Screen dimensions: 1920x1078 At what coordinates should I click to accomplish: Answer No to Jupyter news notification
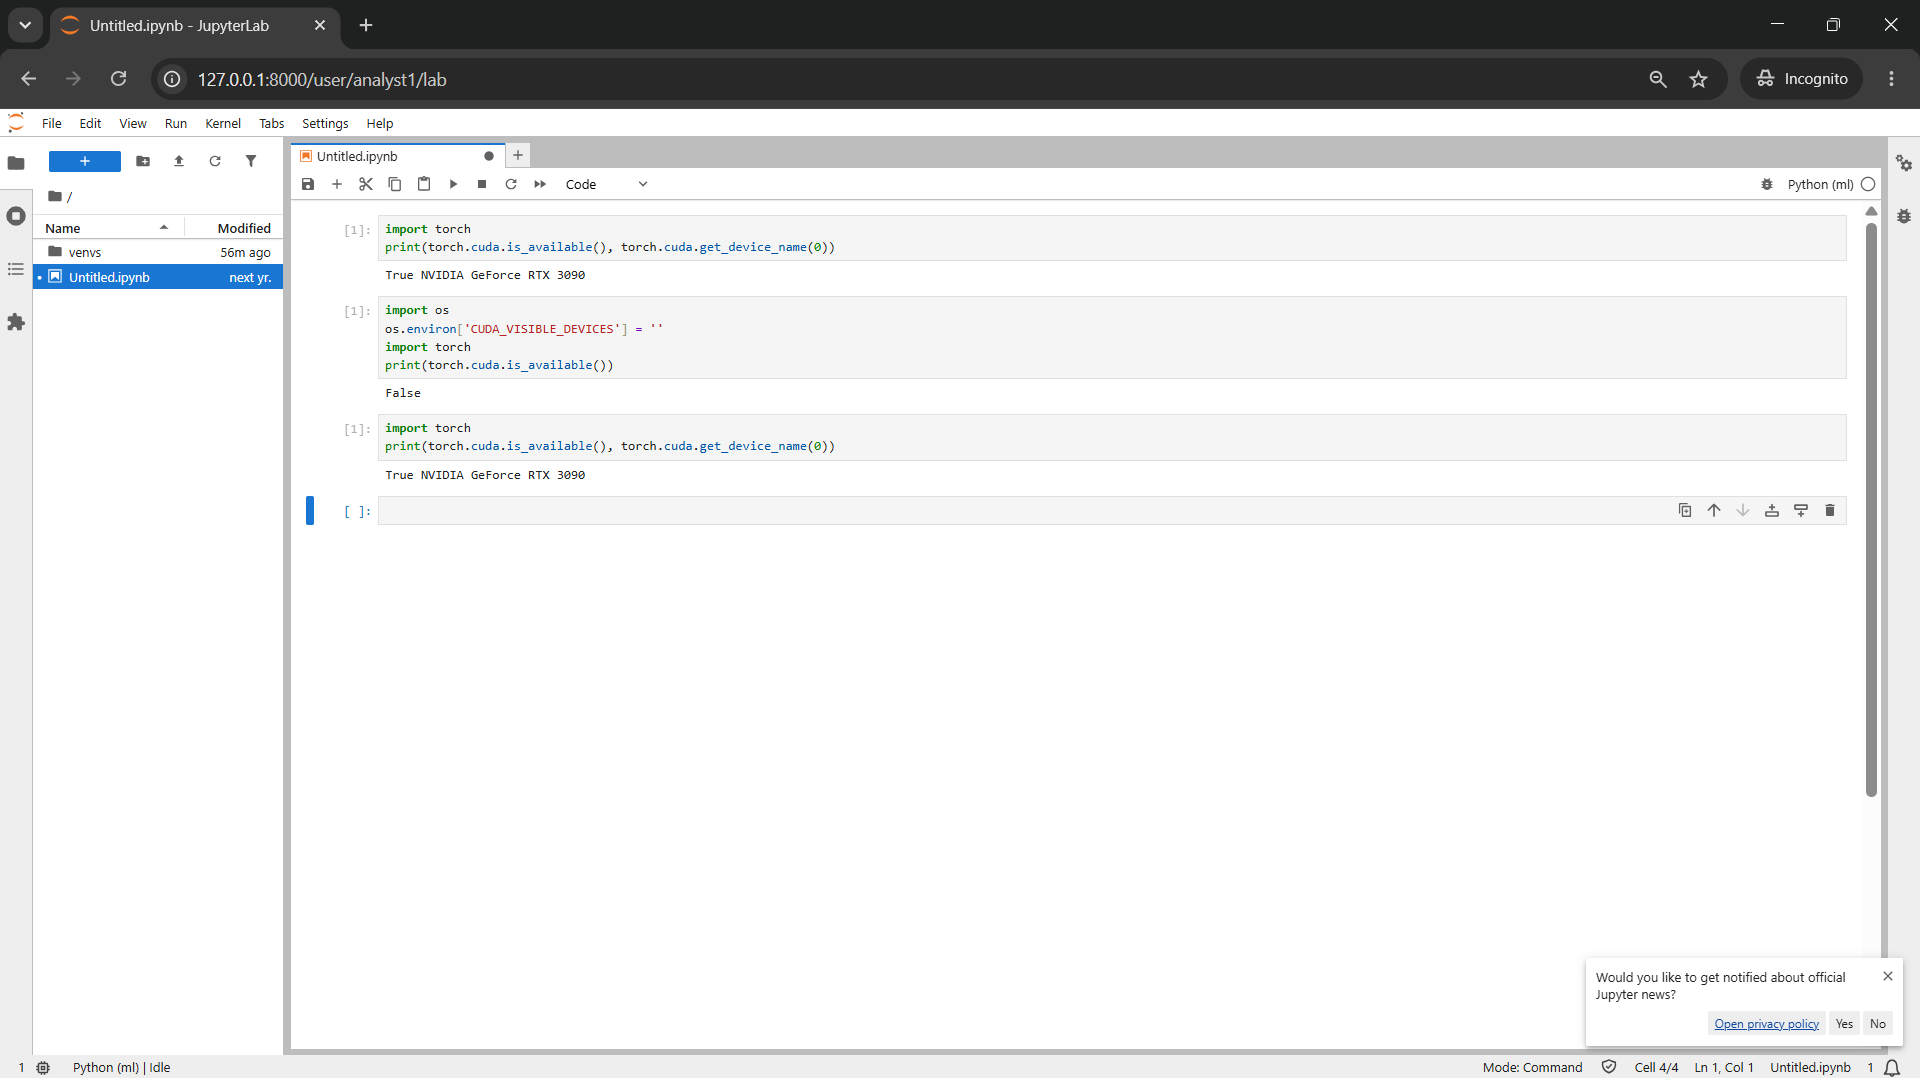pyautogui.click(x=1878, y=1023)
